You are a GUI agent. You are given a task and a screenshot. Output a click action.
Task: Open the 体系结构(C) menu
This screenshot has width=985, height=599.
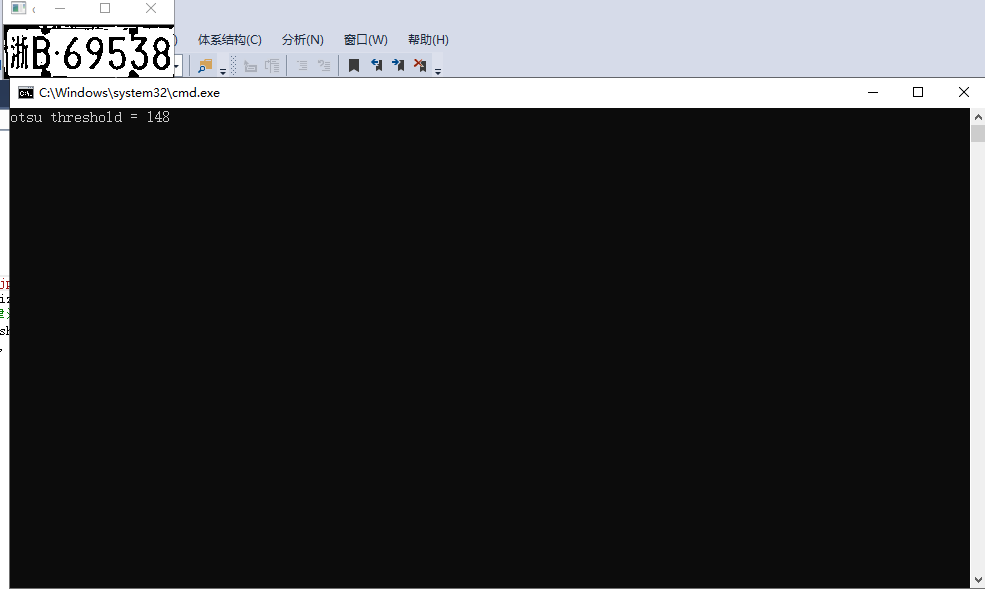(229, 40)
